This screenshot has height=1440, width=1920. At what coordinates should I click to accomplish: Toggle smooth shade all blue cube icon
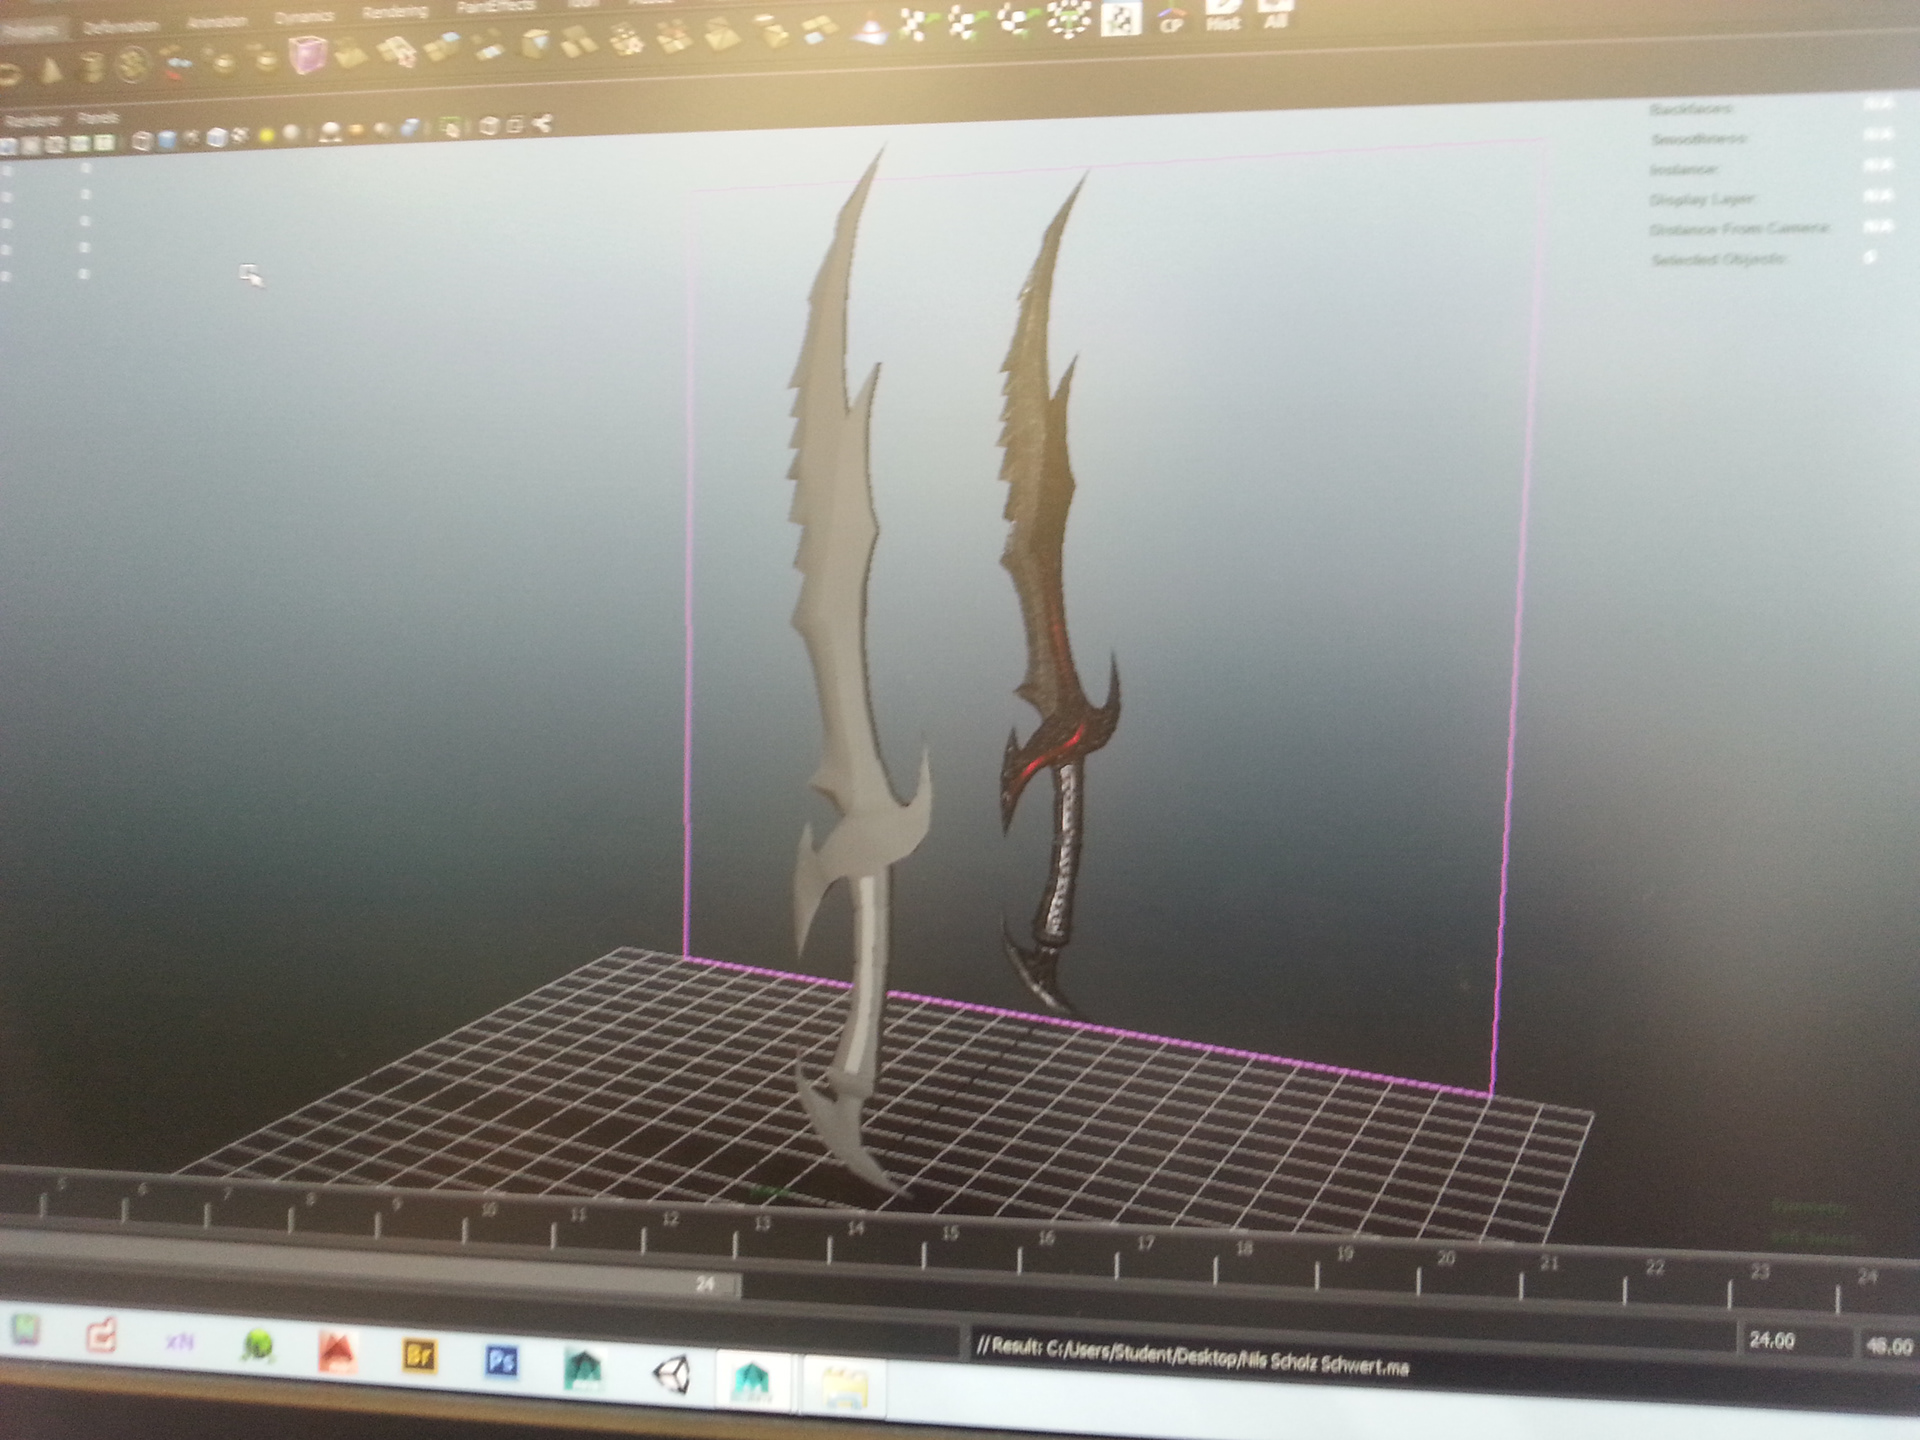[167, 140]
